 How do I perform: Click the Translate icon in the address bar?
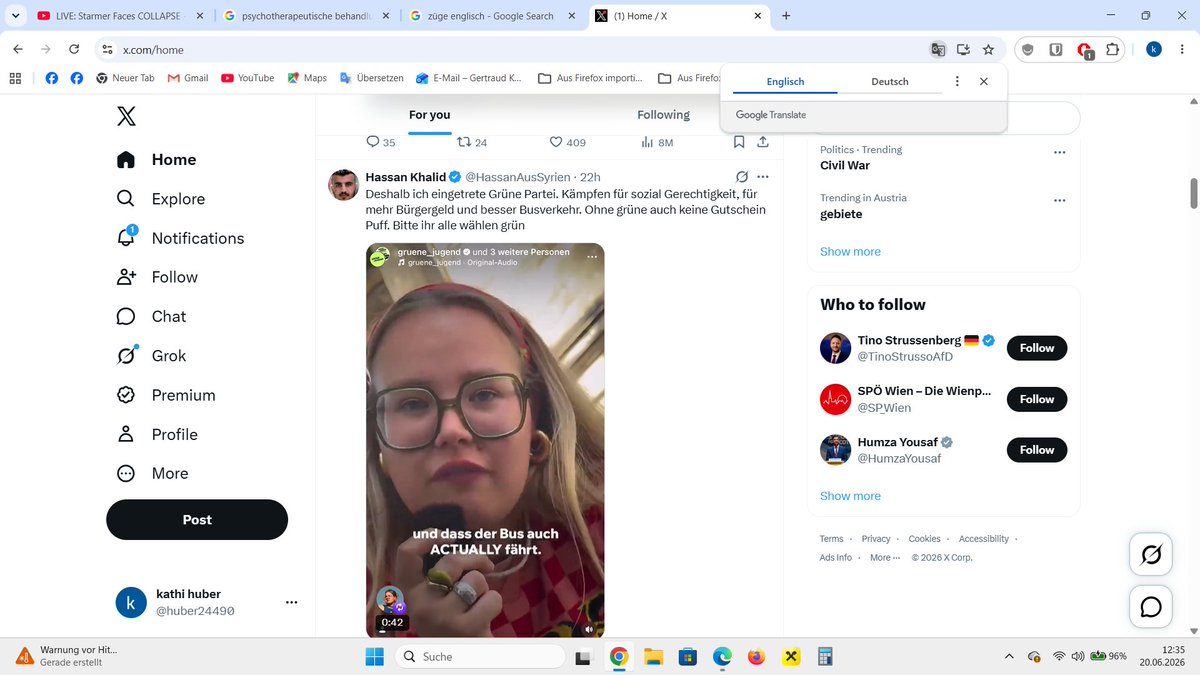point(938,49)
